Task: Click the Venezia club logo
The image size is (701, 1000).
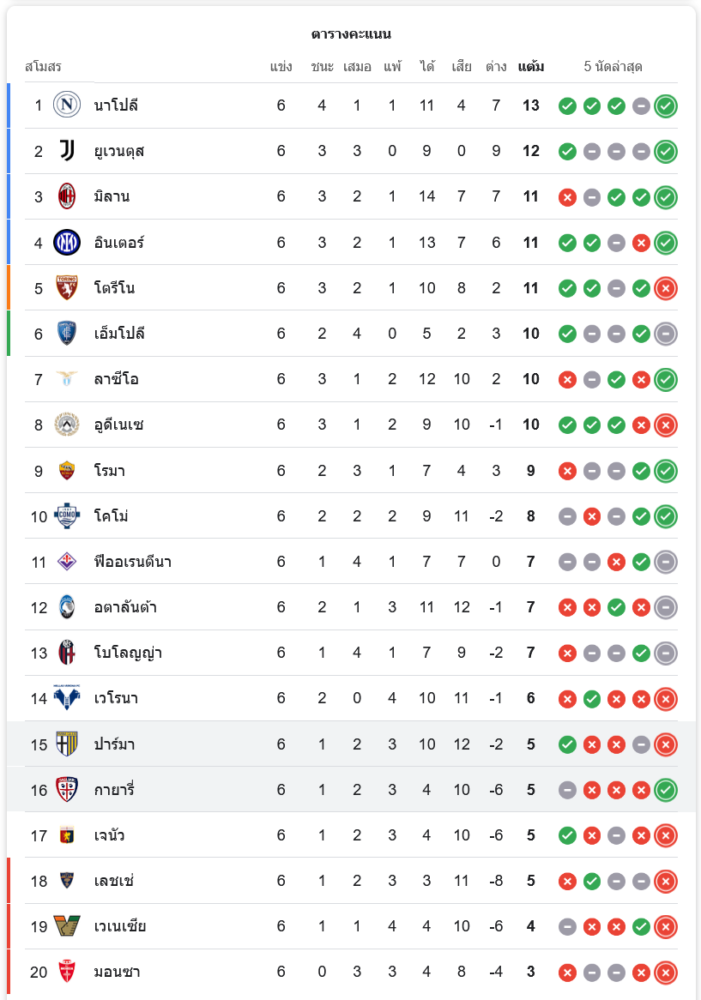Action: tap(67, 925)
